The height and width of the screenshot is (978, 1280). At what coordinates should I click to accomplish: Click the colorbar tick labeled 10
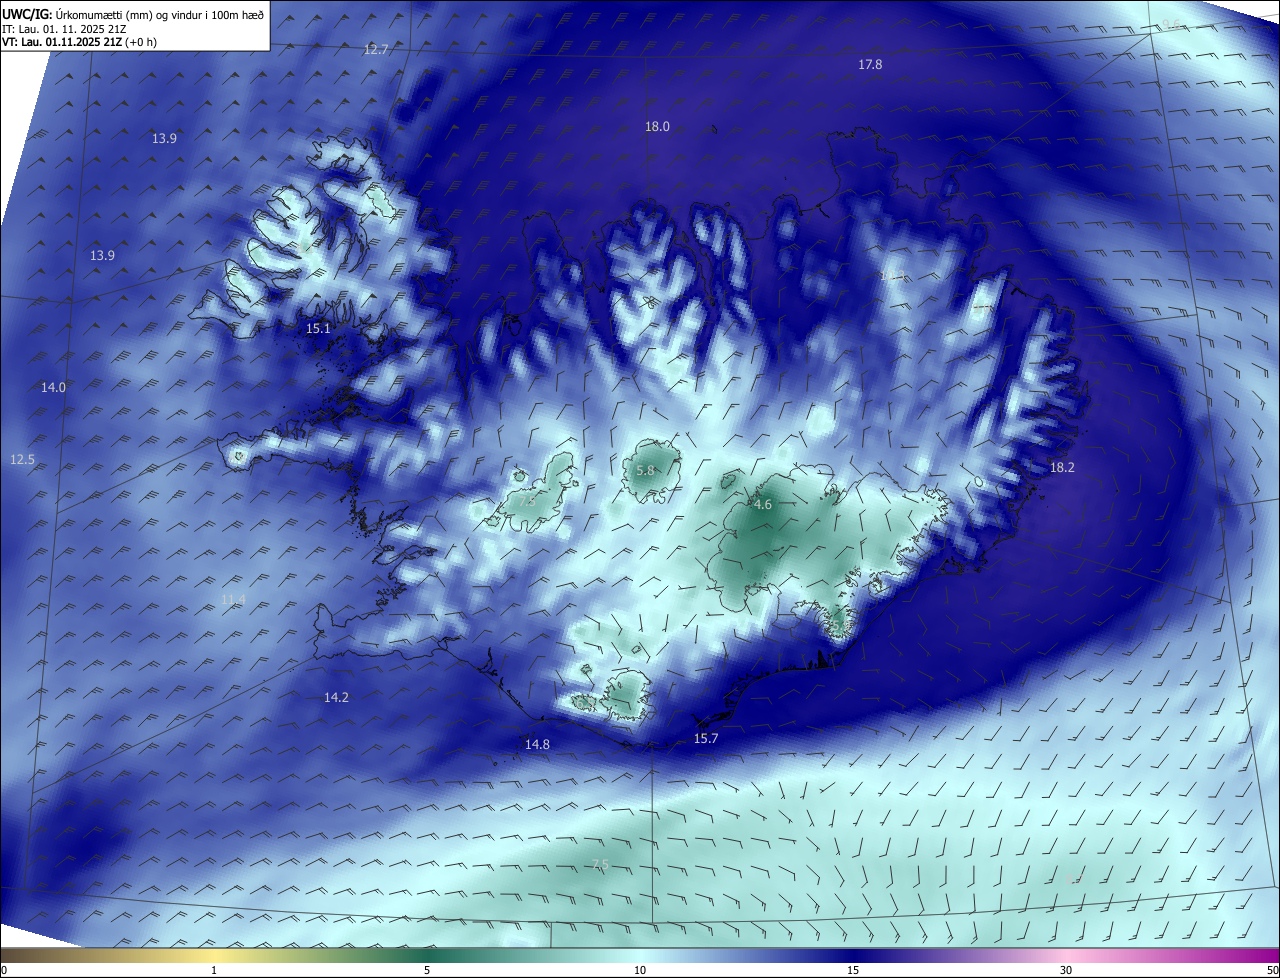tap(640, 970)
